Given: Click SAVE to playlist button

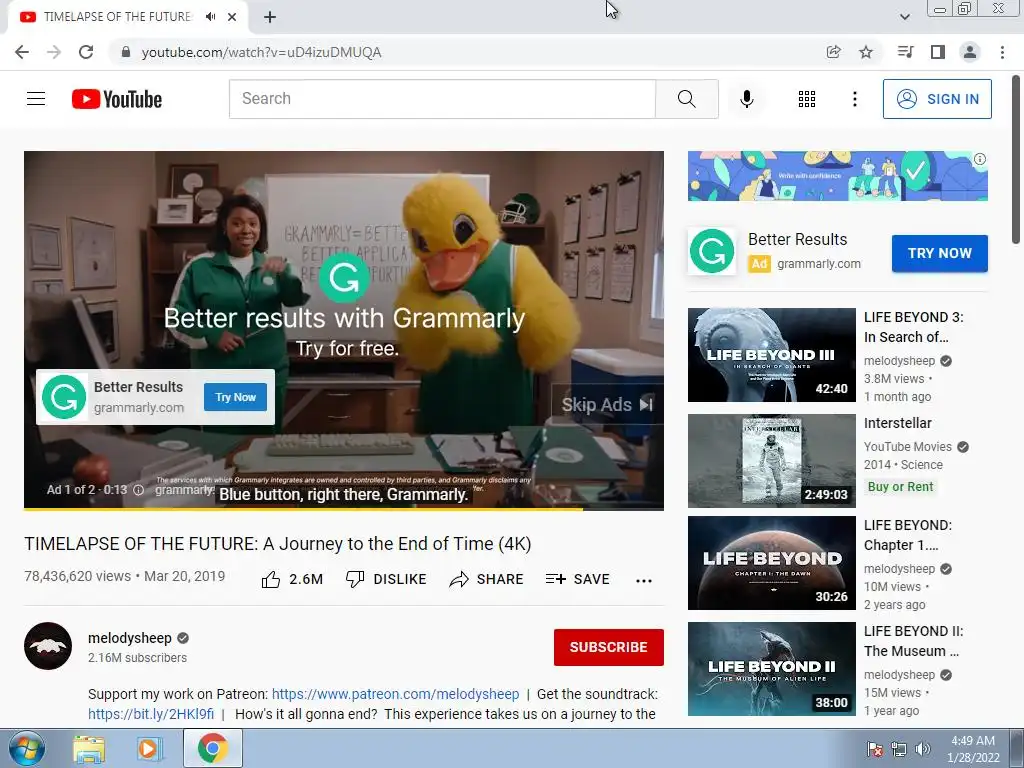Looking at the screenshot, I should pyautogui.click(x=577, y=579).
